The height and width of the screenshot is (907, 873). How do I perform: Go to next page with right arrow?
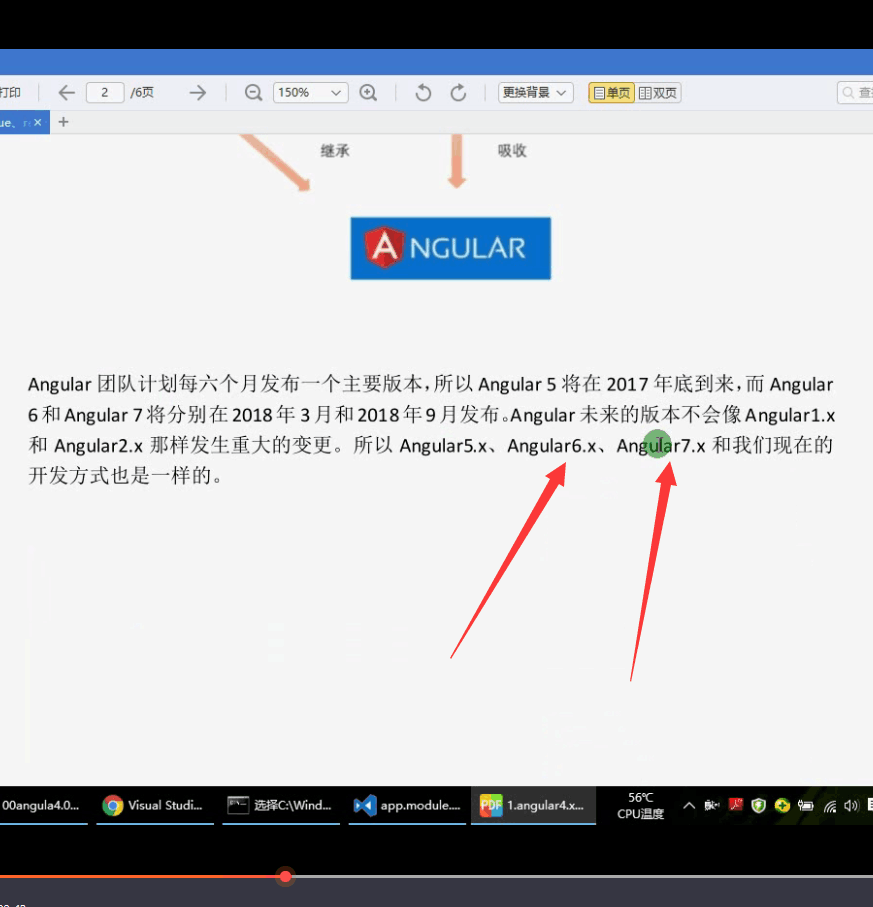coord(198,93)
